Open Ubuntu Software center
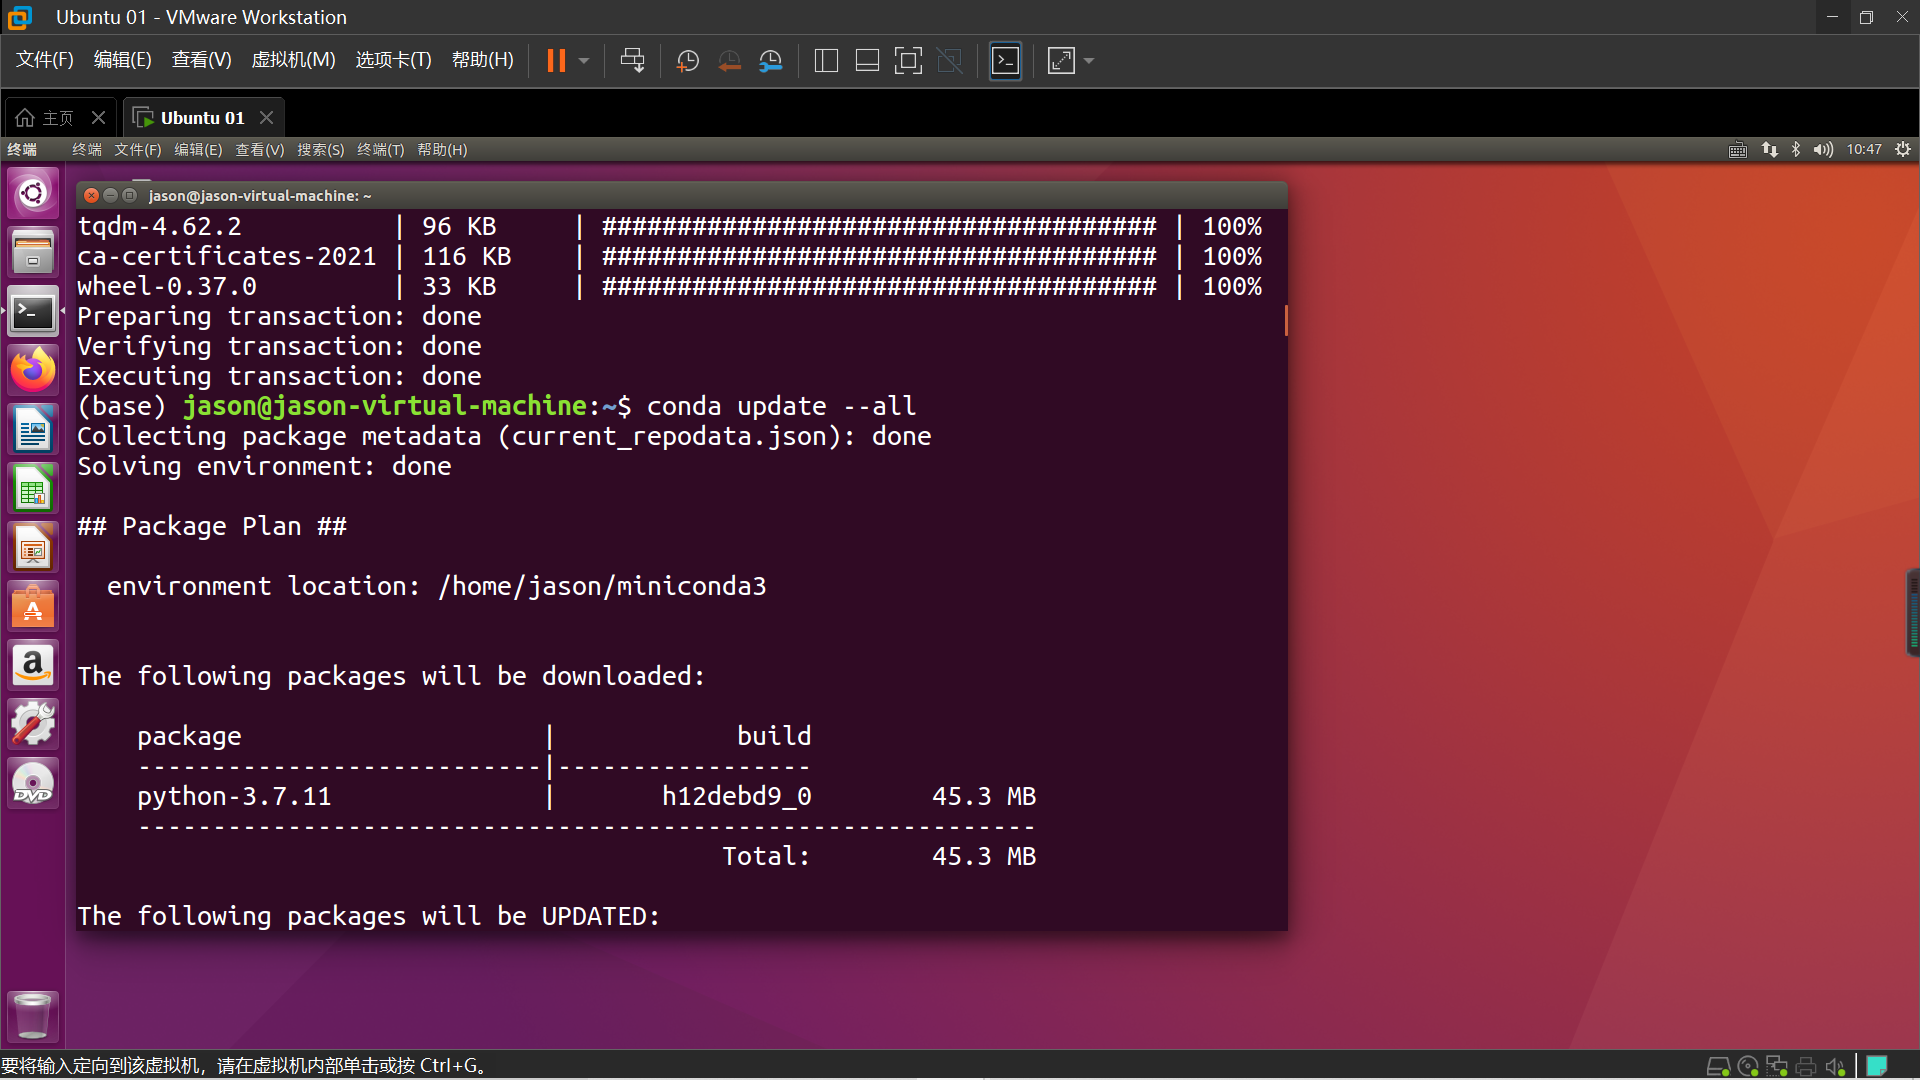This screenshot has width=1920, height=1080. (33, 607)
